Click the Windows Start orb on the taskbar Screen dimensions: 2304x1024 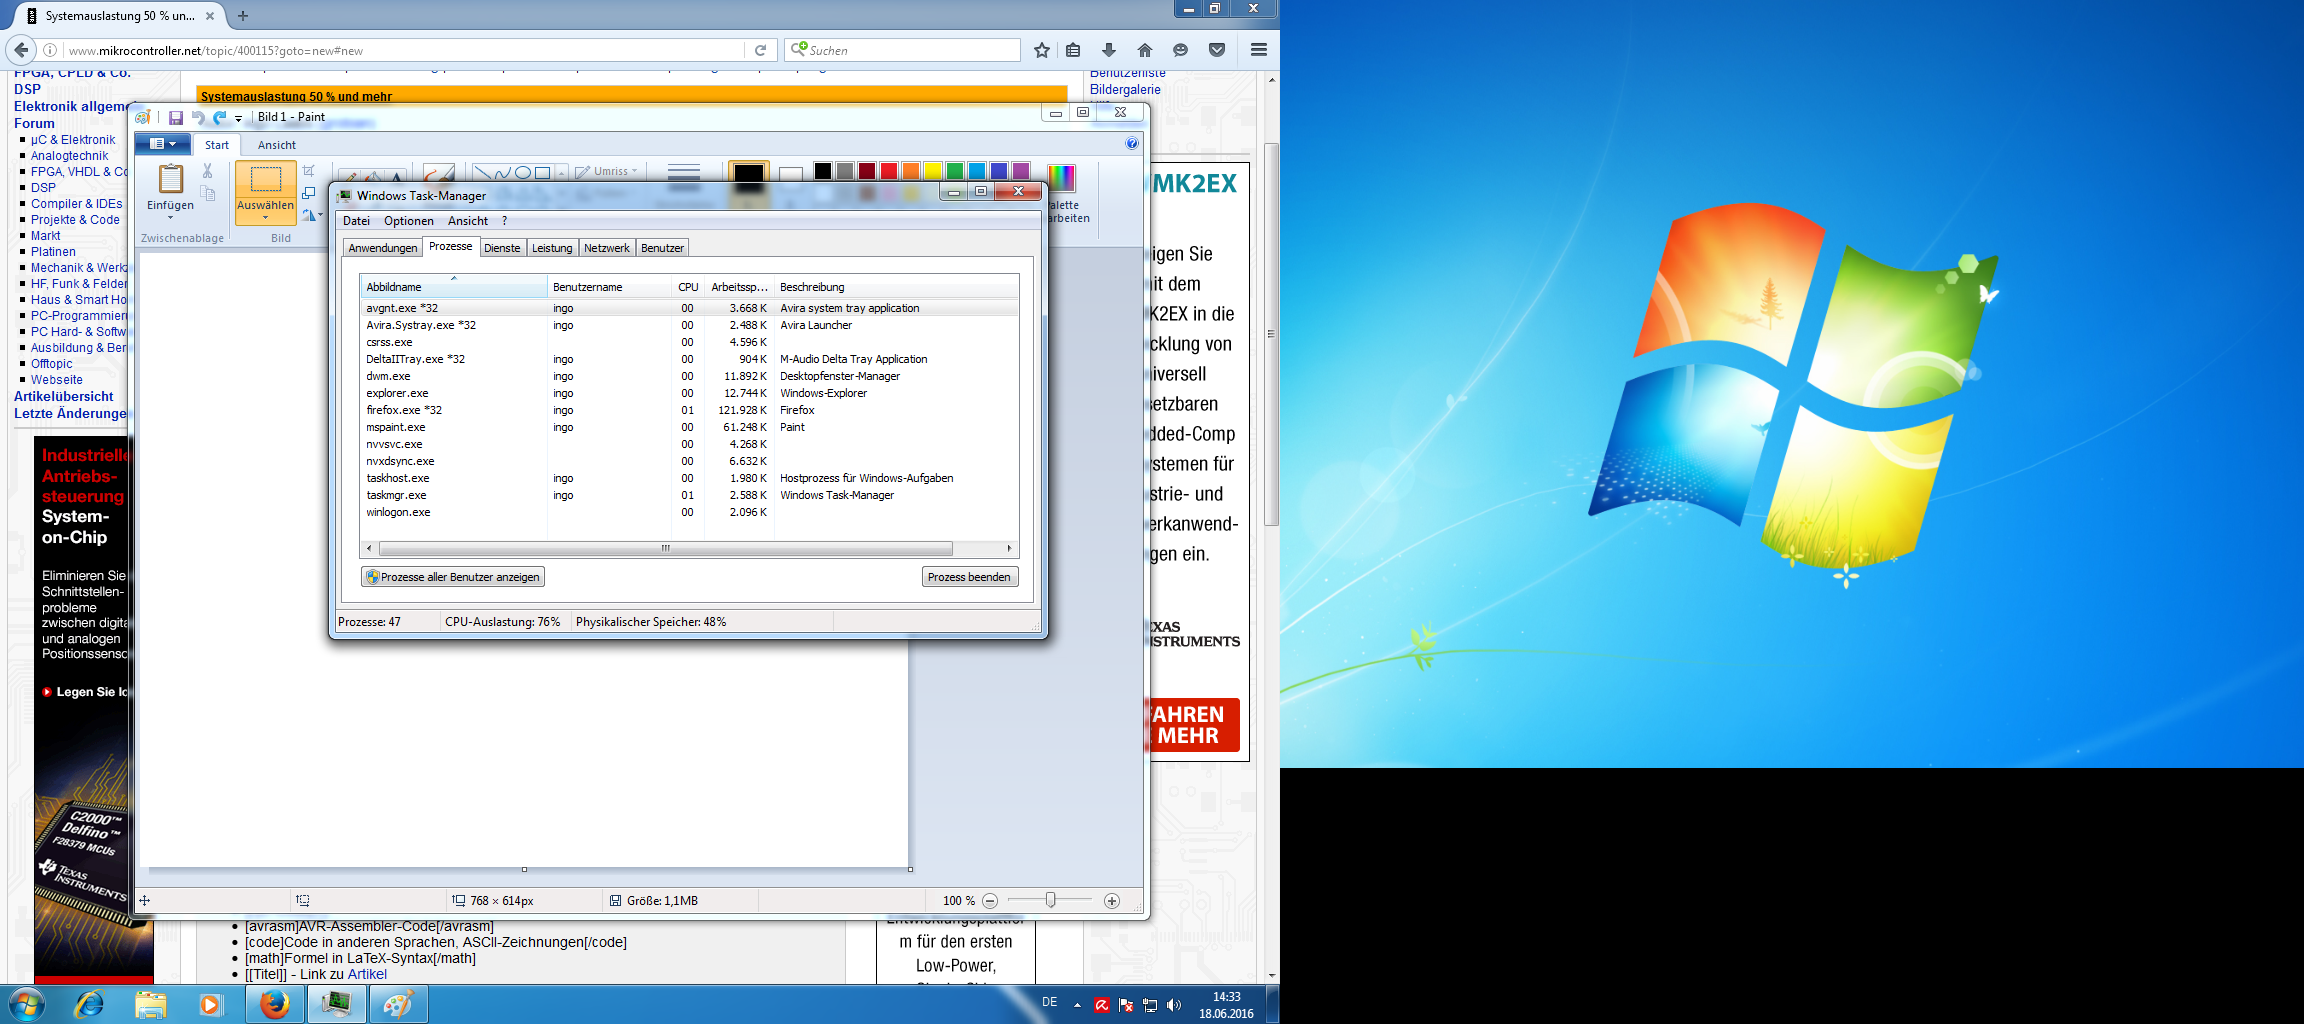26,1004
